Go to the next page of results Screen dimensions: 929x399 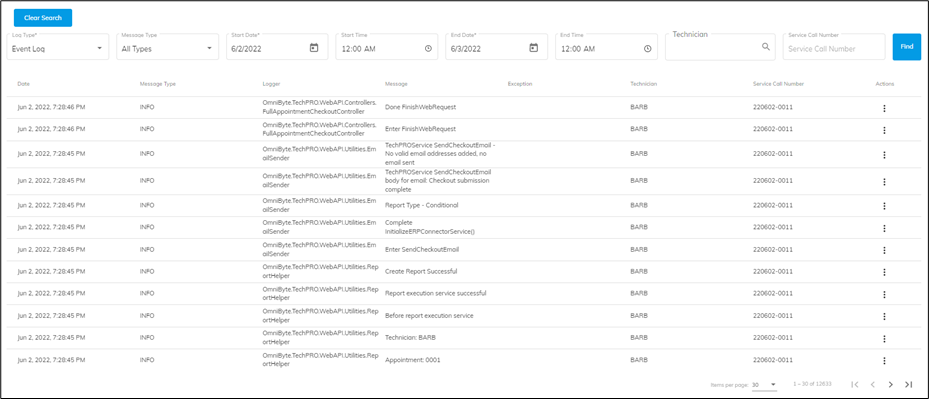[x=890, y=385]
